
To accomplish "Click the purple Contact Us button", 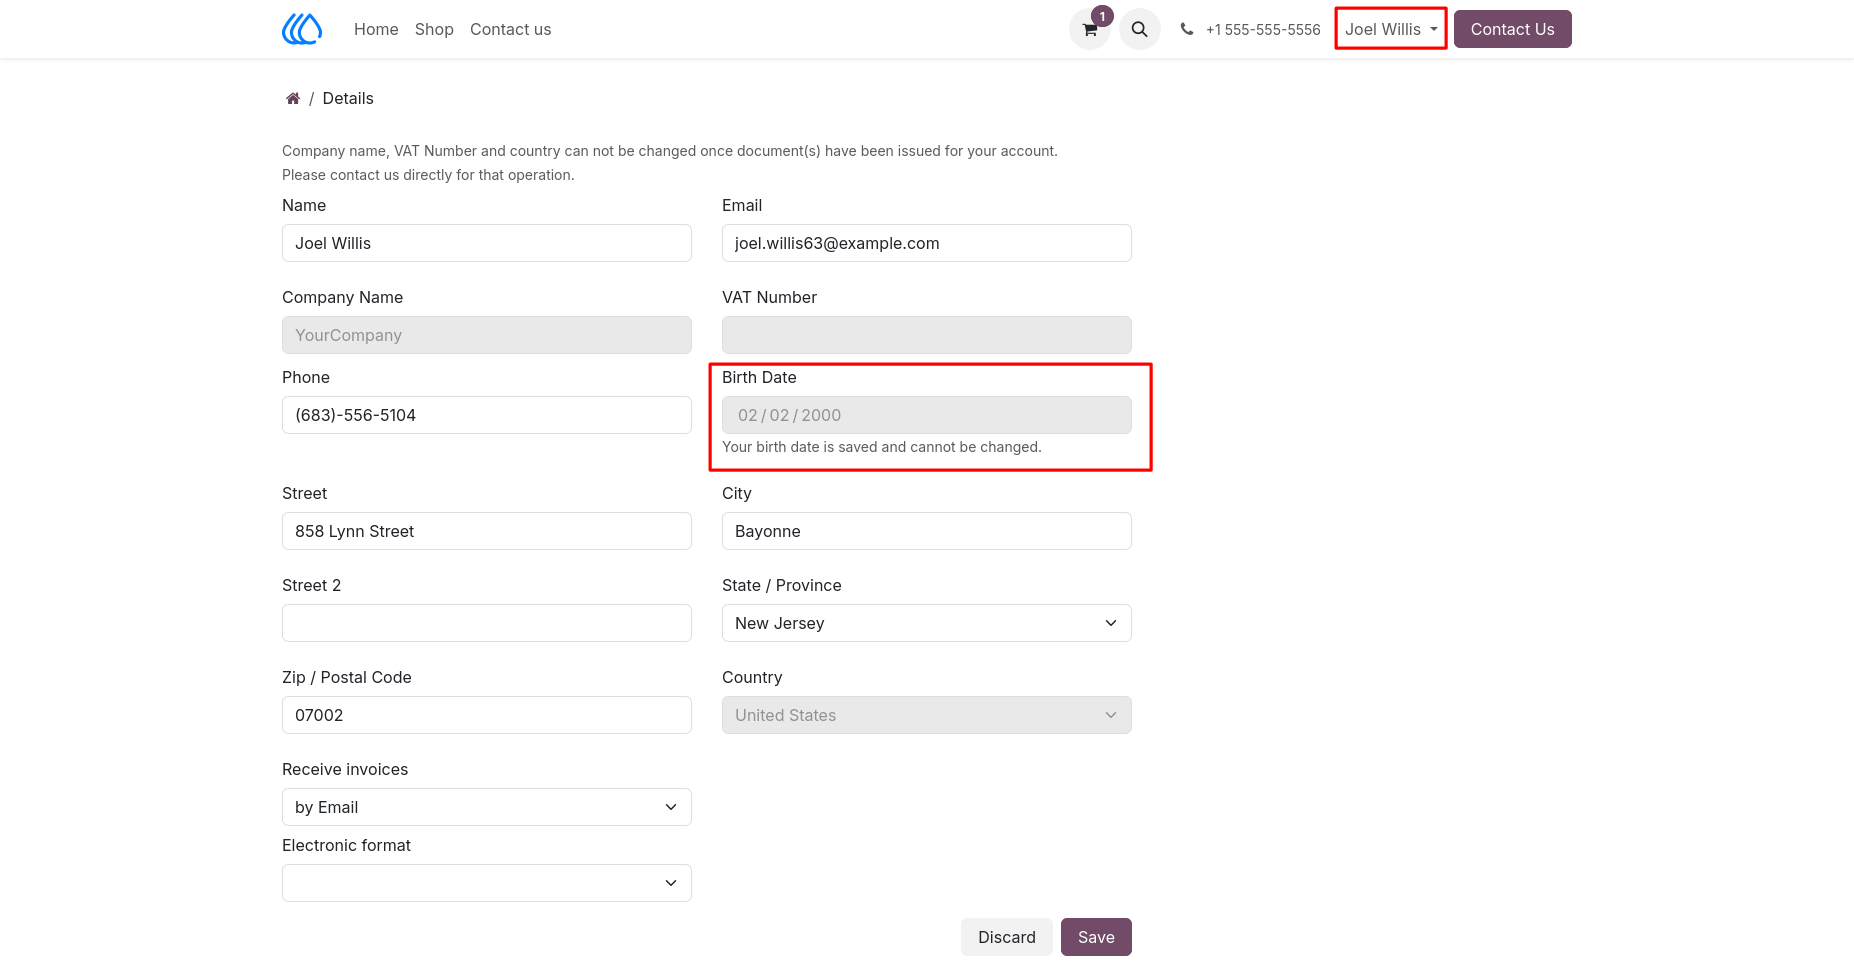I will [x=1512, y=29].
